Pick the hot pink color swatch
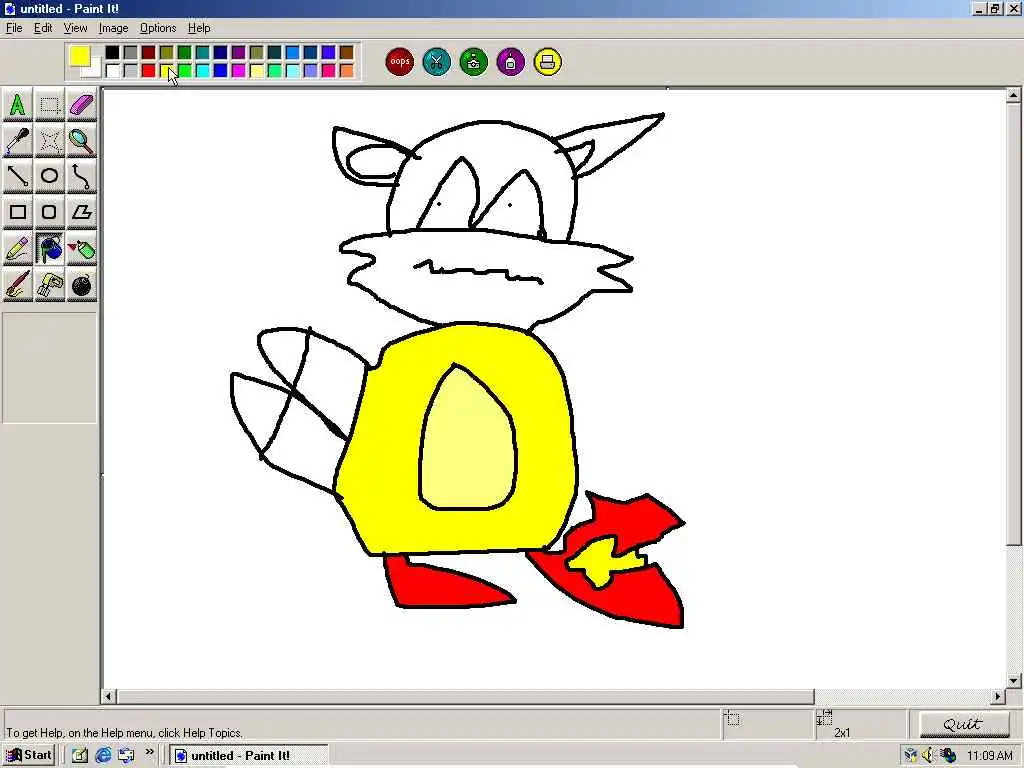Screen dimensions: 1024x768 [328, 70]
